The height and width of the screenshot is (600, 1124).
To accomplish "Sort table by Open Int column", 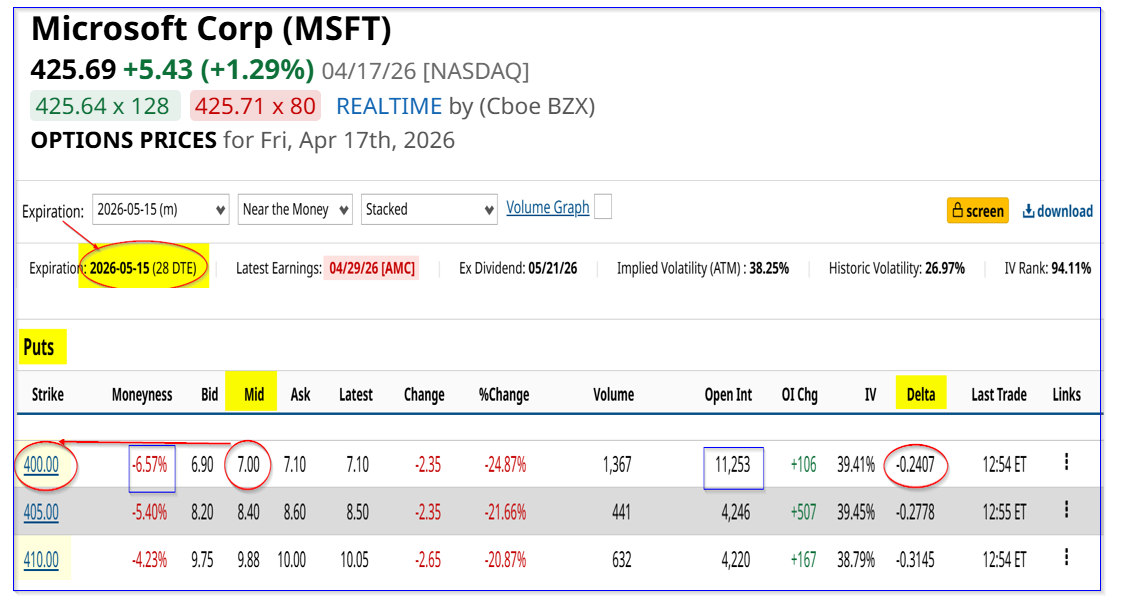I will [x=728, y=395].
